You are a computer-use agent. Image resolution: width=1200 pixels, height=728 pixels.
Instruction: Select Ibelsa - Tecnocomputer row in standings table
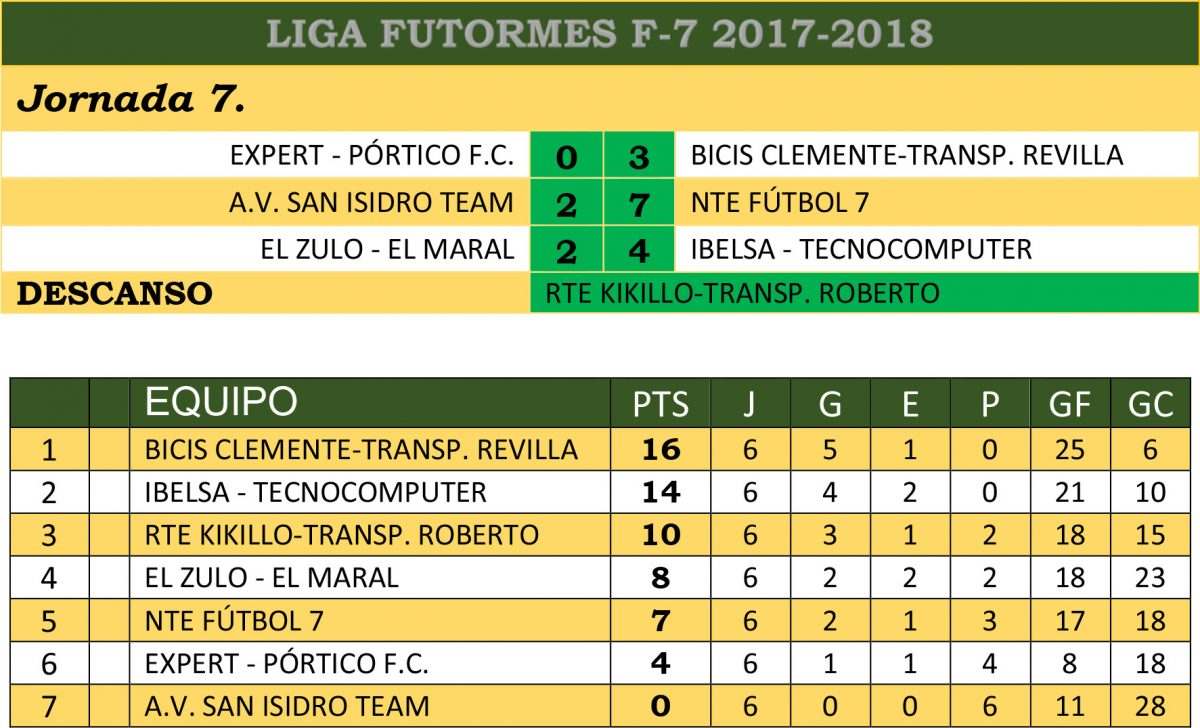(316, 492)
